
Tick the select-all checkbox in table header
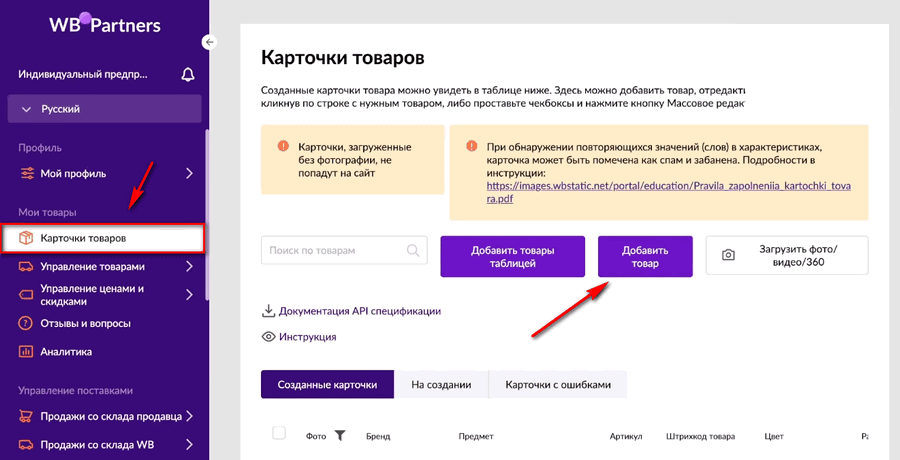(x=279, y=433)
